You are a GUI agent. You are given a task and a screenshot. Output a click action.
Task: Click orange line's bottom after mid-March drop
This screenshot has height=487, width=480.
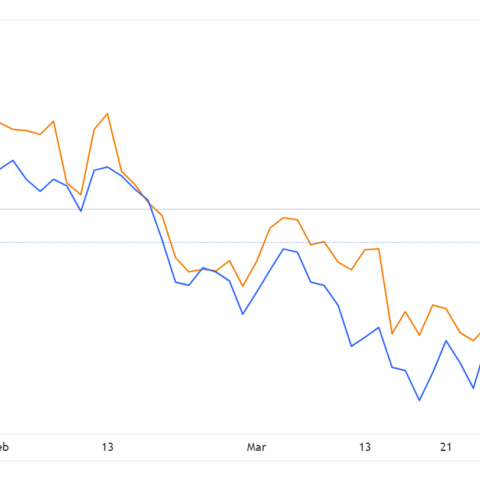pos(392,333)
